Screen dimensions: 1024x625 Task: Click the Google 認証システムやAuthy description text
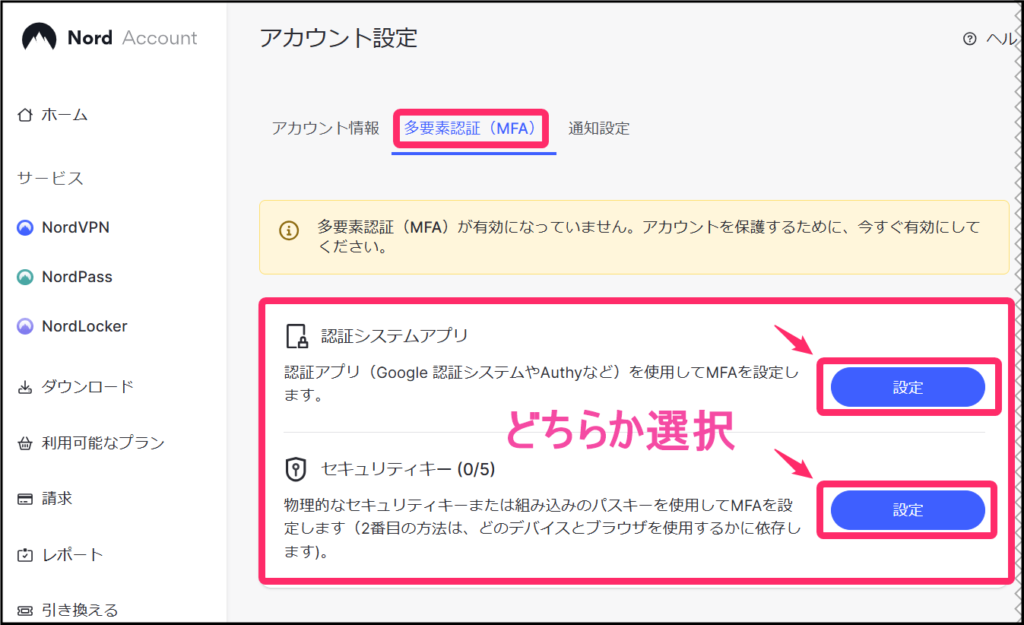(x=541, y=383)
